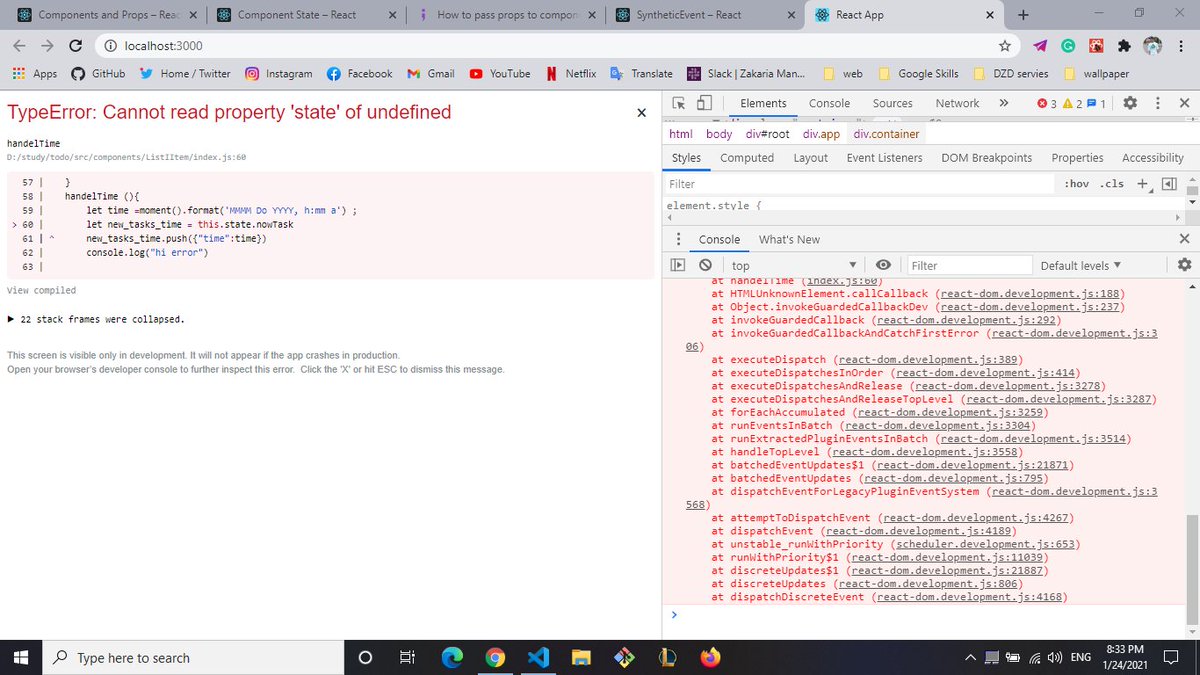Create live expression with the eye icon

coord(883,265)
